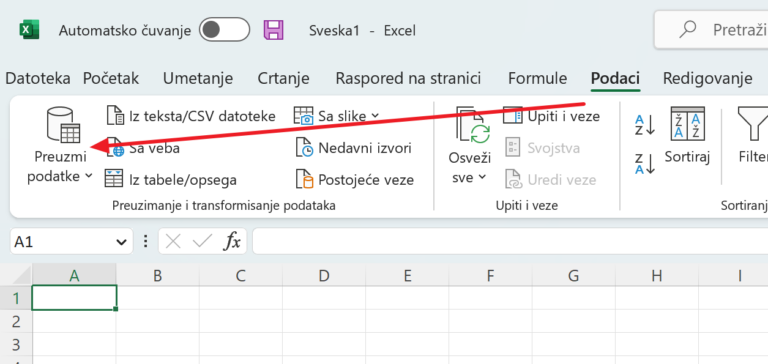The height and width of the screenshot is (364, 768).
Task: Open the Sortiraj dialog
Action: [x=687, y=136]
